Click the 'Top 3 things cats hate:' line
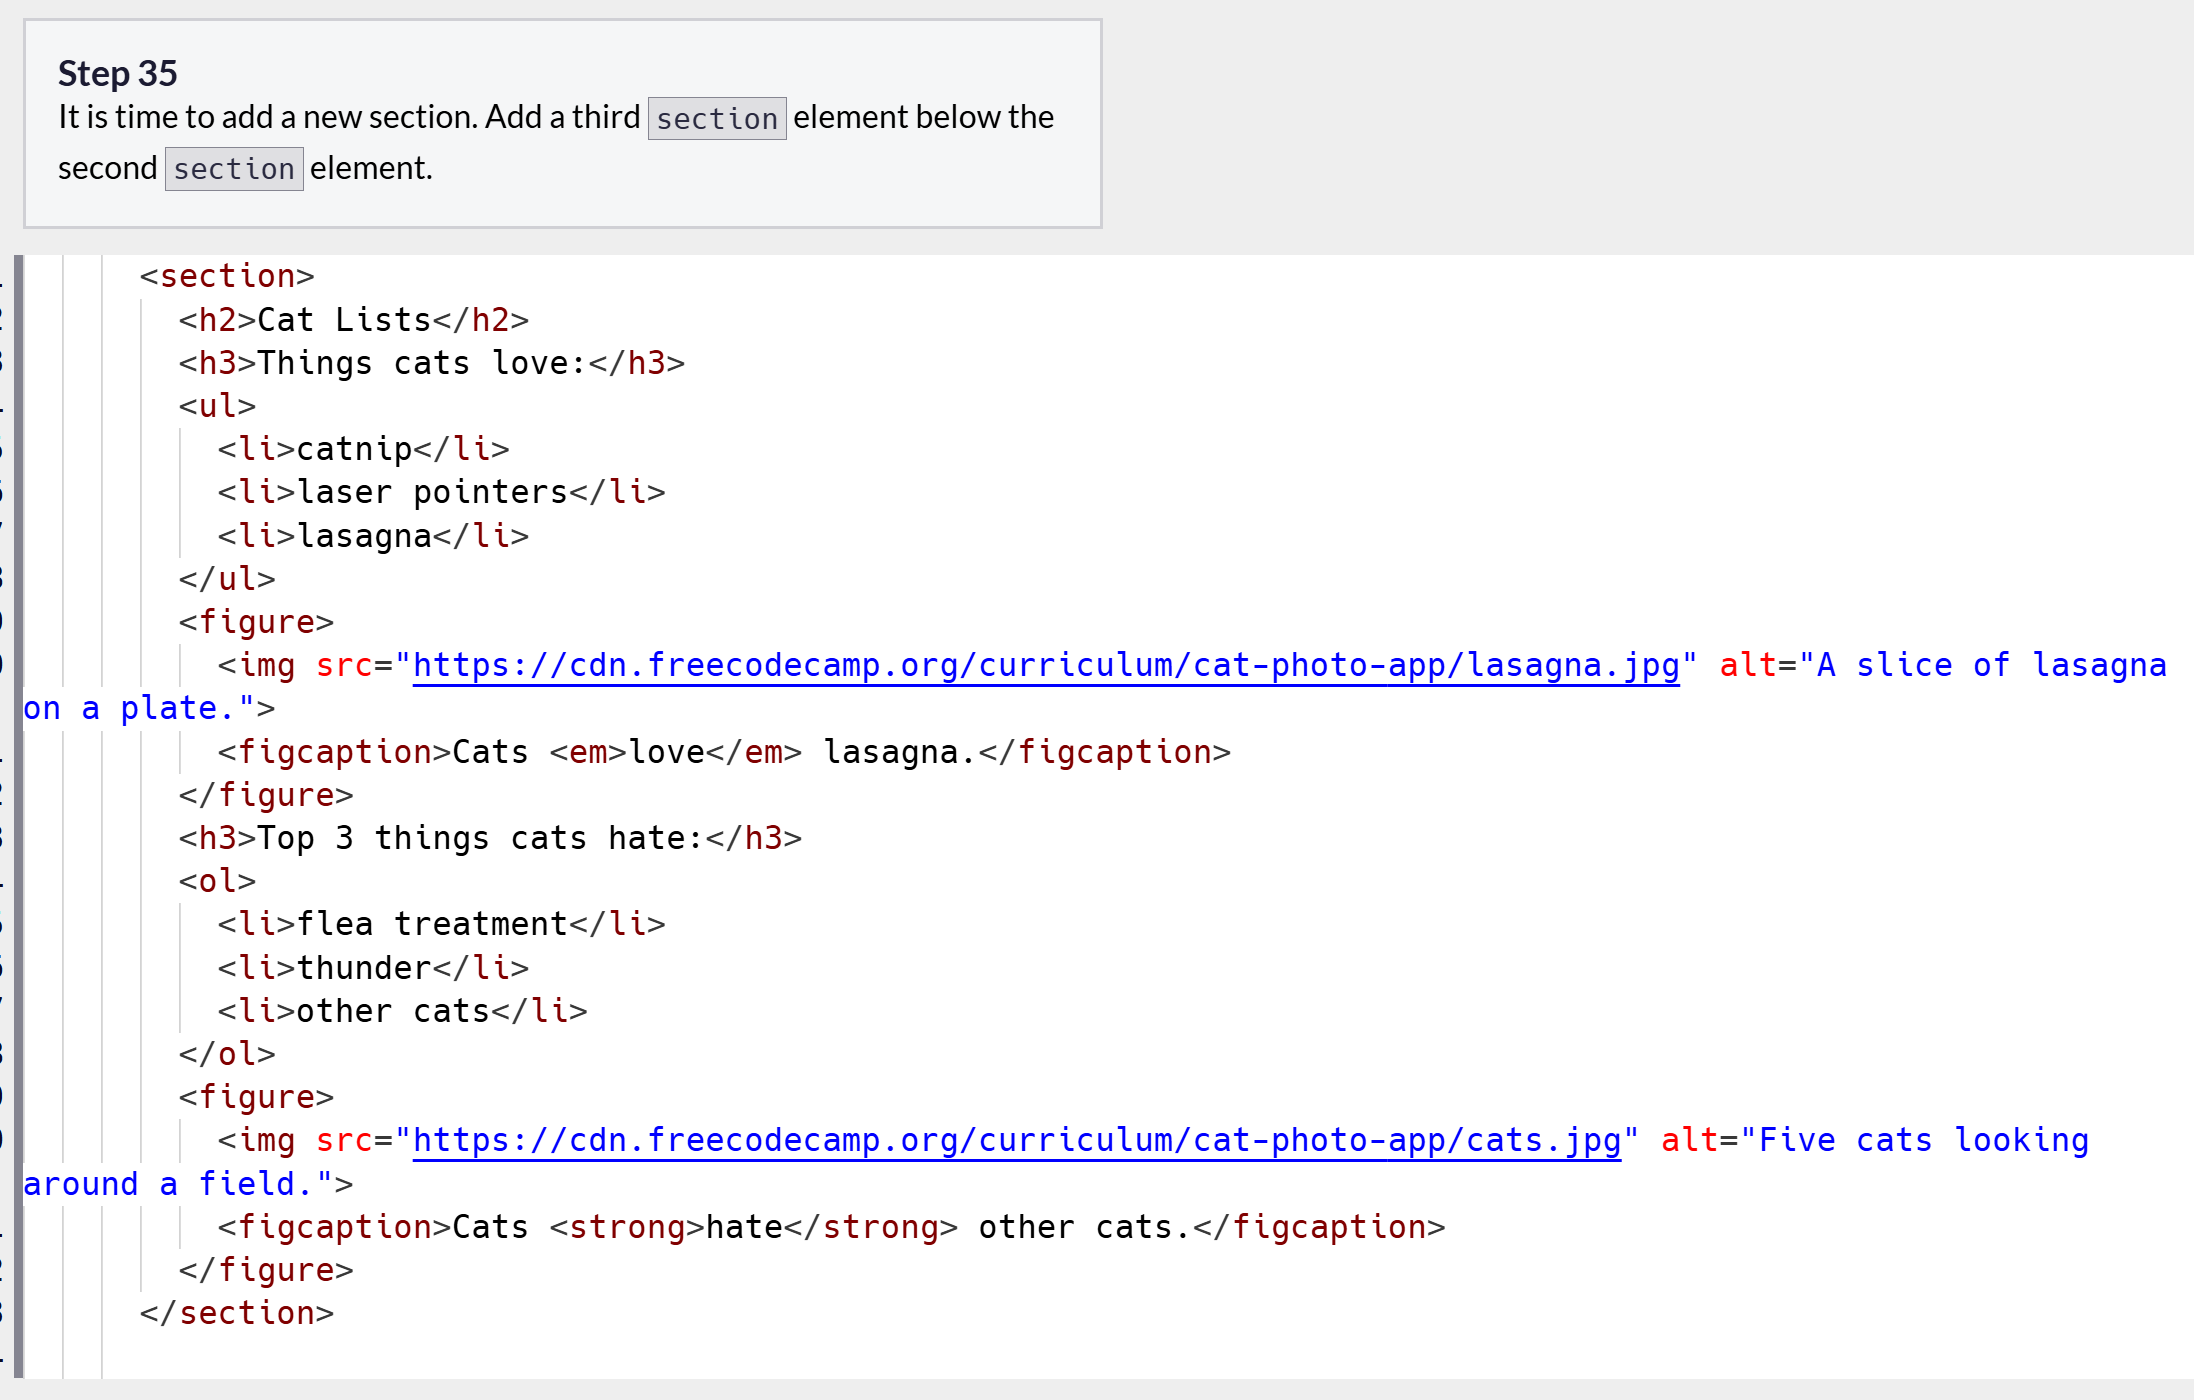Screen dimensions: 2194x1400 click(490, 838)
